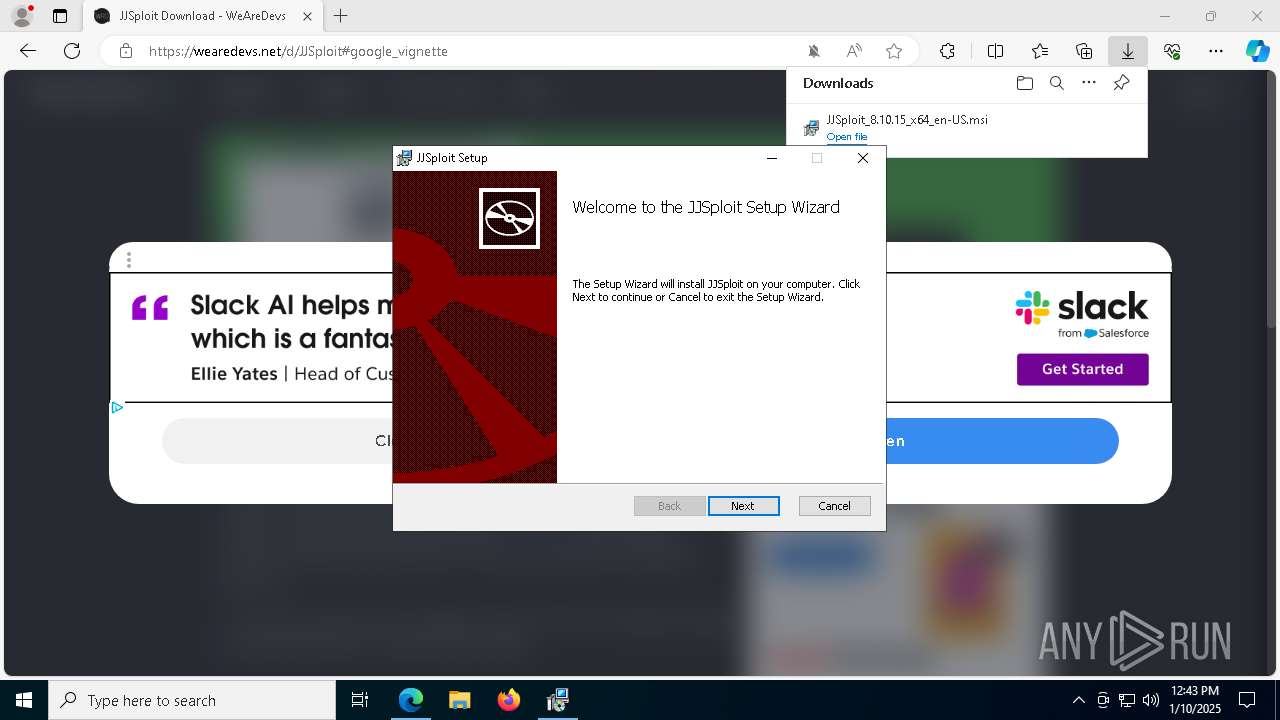Image resolution: width=1280 pixels, height=720 pixels.
Task: Open Browser essentials heart icon
Action: click(x=1172, y=51)
